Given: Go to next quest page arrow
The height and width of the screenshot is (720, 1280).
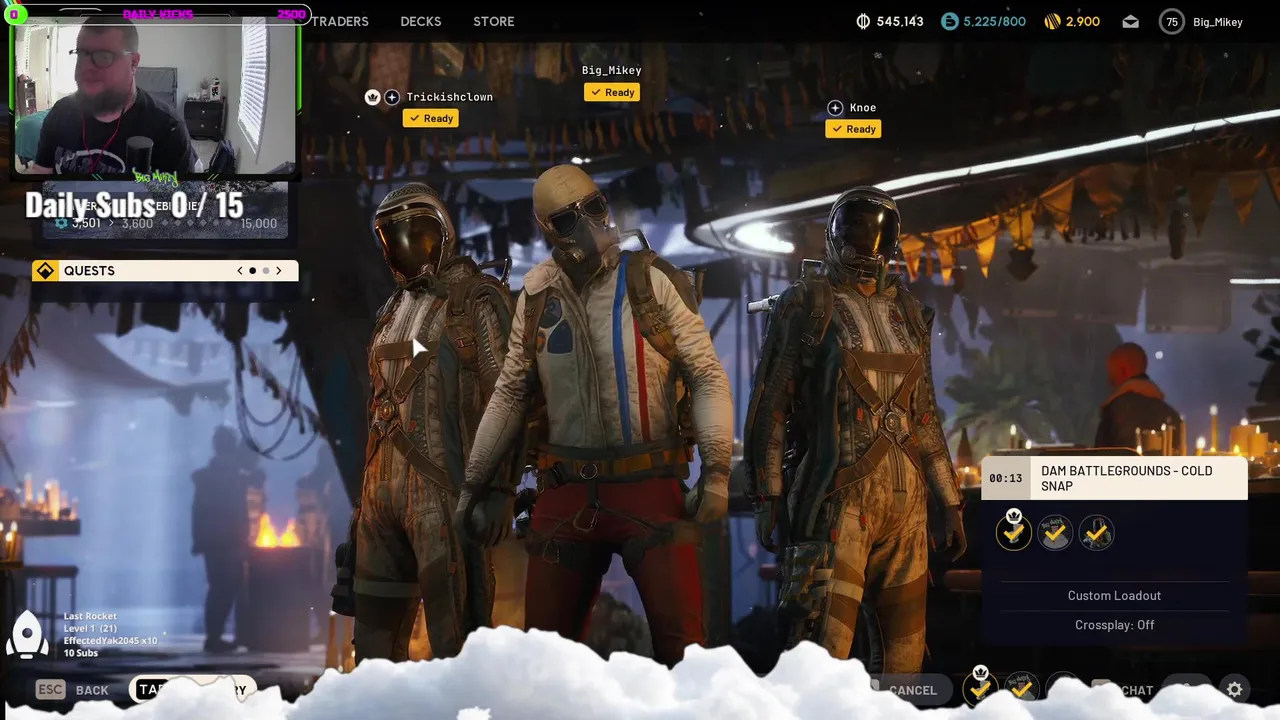Looking at the screenshot, I should (x=279, y=271).
